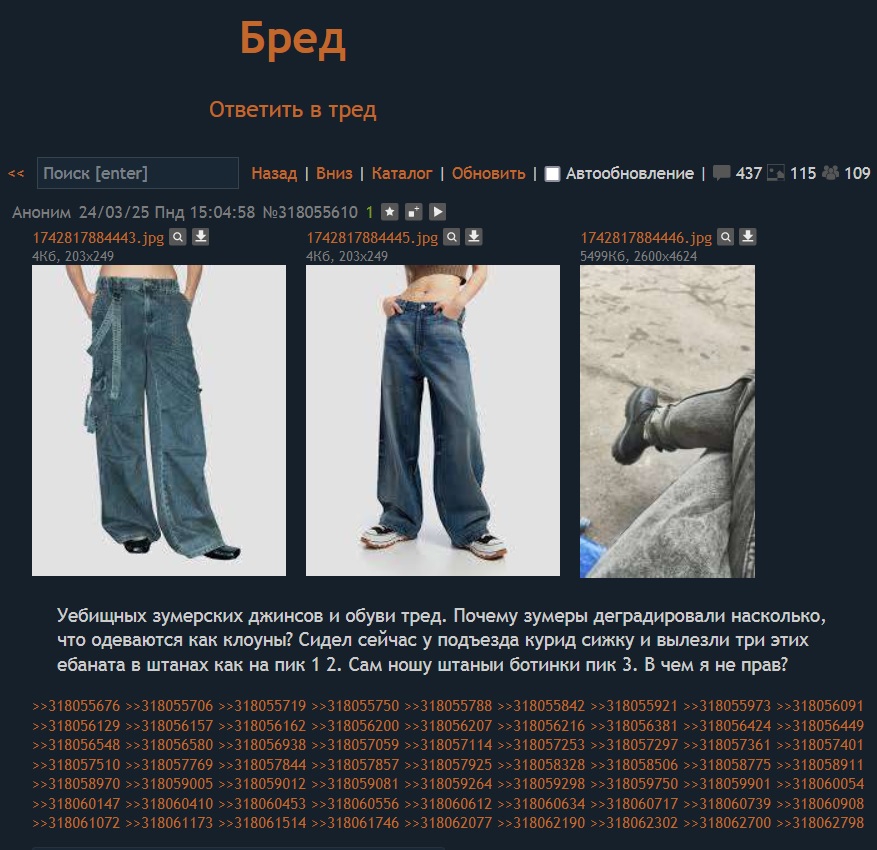Open the Назад link
The height and width of the screenshot is (850, 877).
click(x=274, y=173)
